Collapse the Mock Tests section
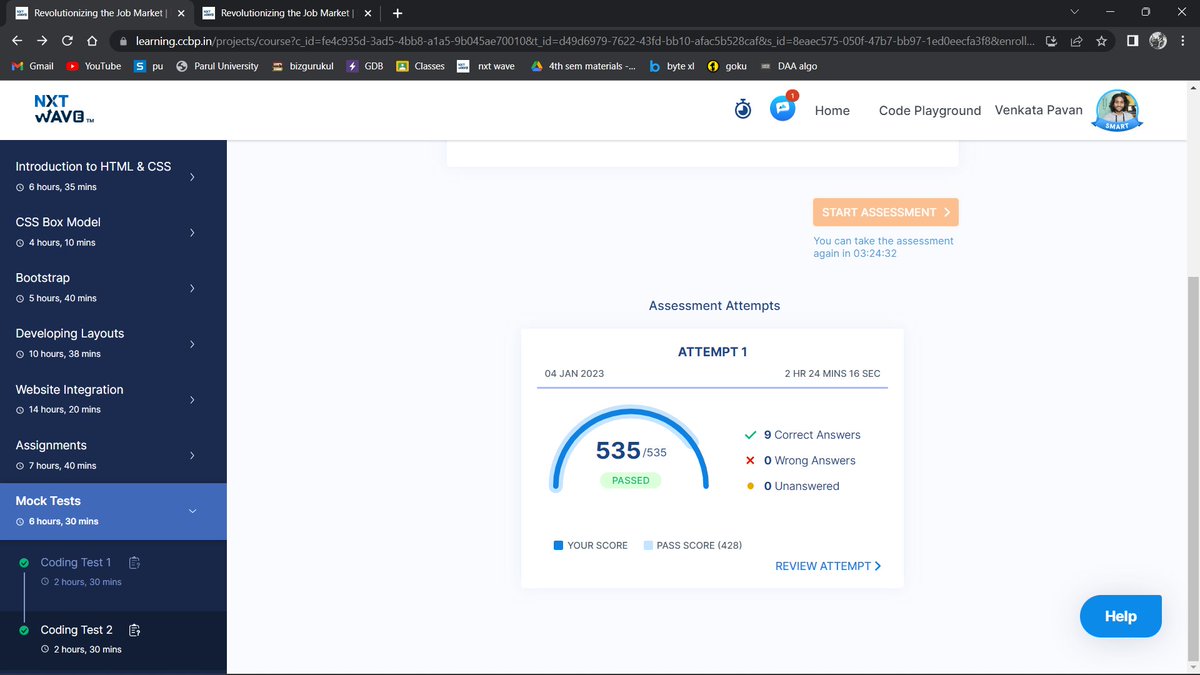Screen dimensions: 1200x675 coord(113,511)
